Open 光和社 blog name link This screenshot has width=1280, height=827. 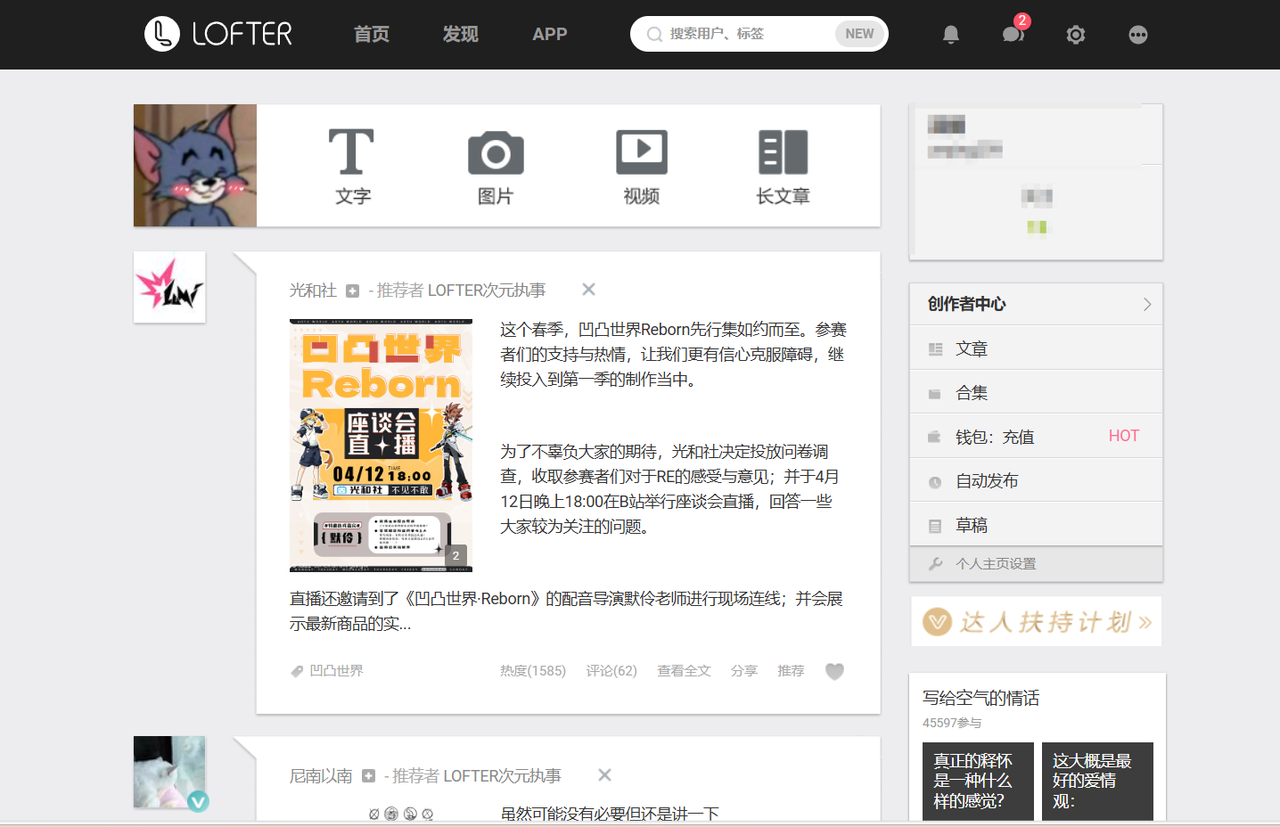pyautogui.click(x=313, y=290)
